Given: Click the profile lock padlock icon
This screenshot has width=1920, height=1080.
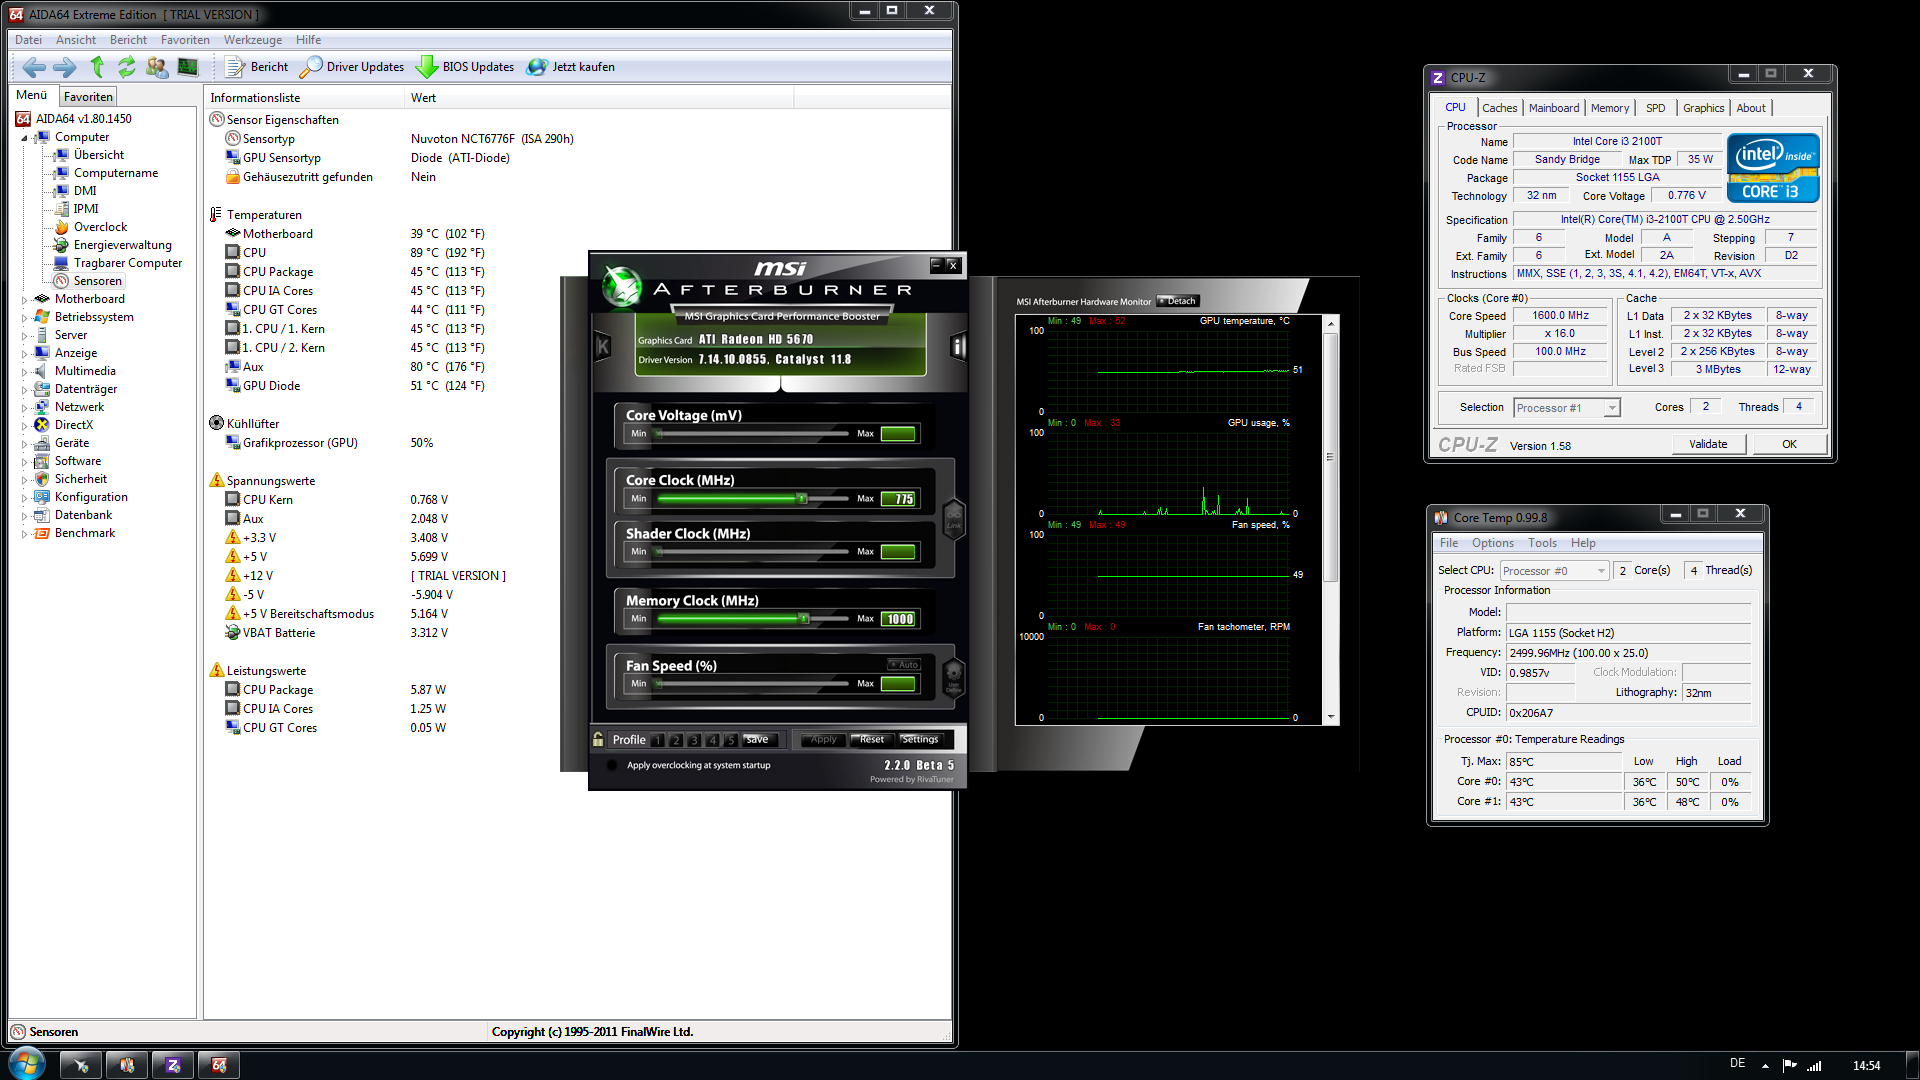Looking at the screenshot, I should point(598,739).
